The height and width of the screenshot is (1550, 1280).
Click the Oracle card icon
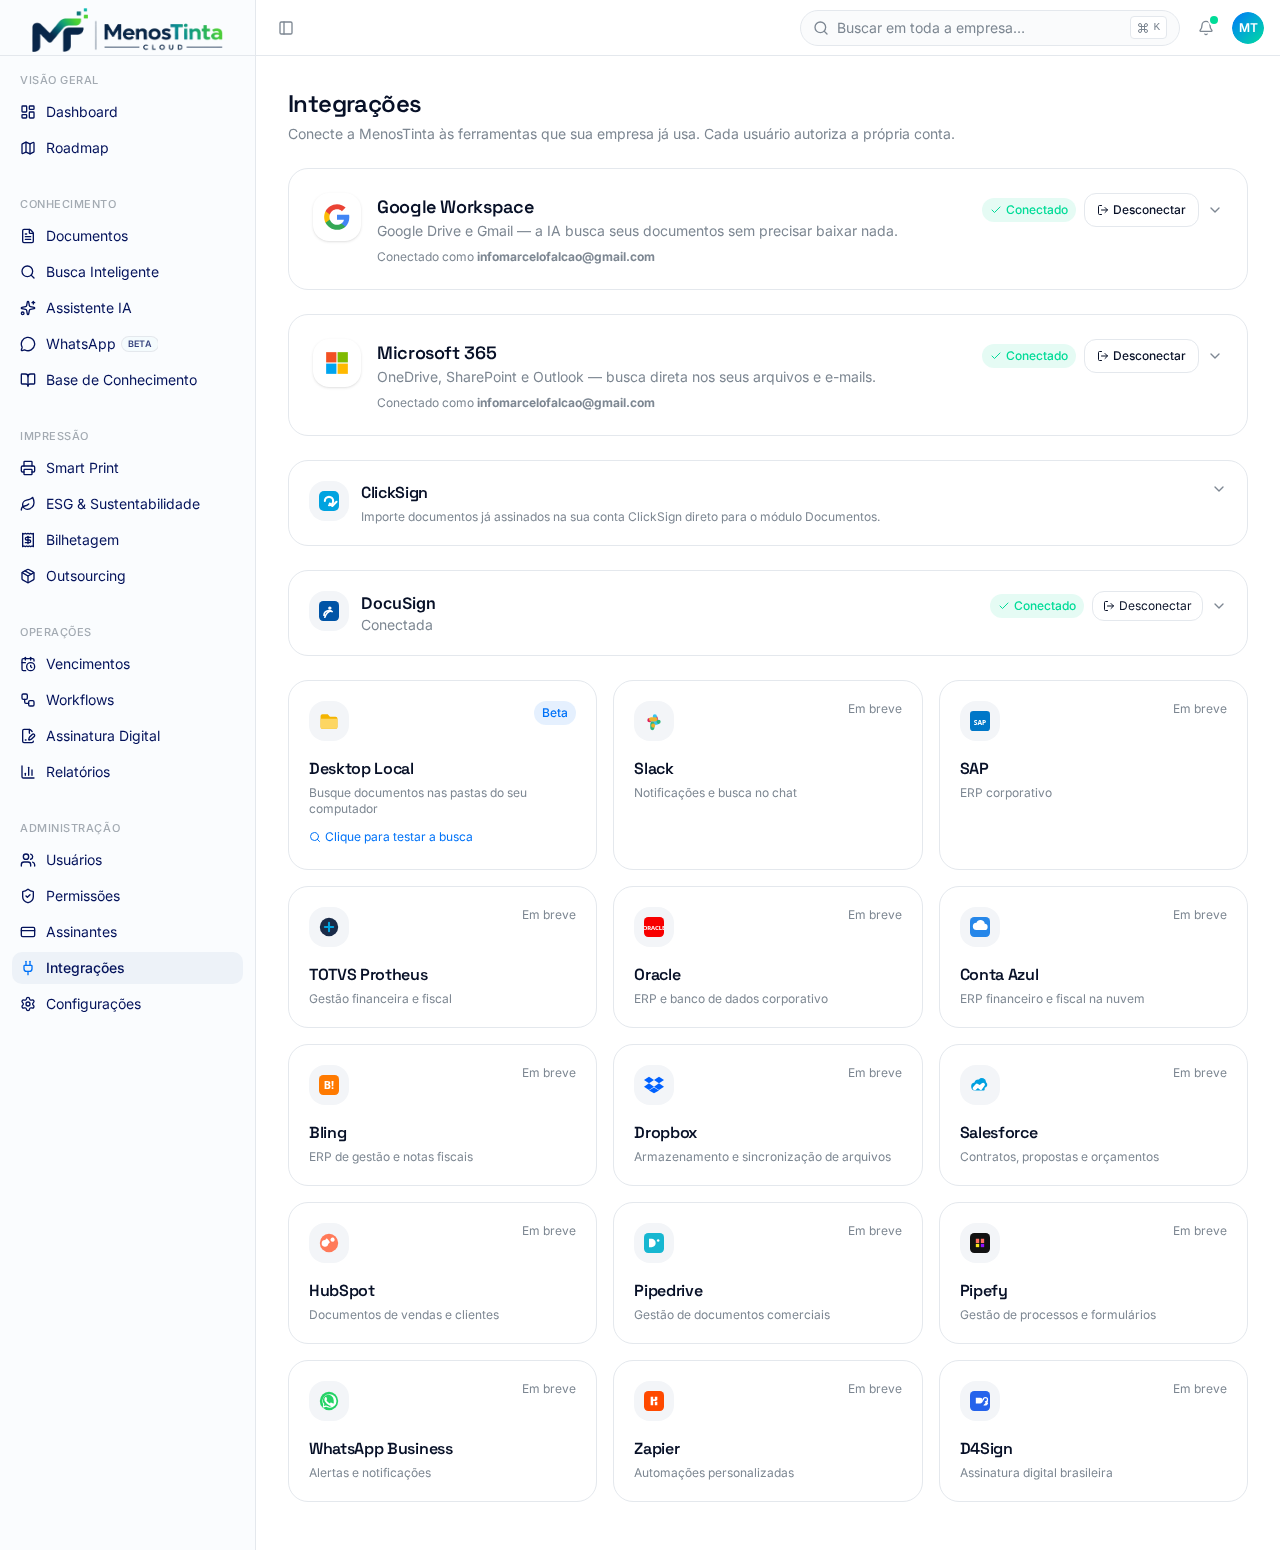(x=654, y=927)
